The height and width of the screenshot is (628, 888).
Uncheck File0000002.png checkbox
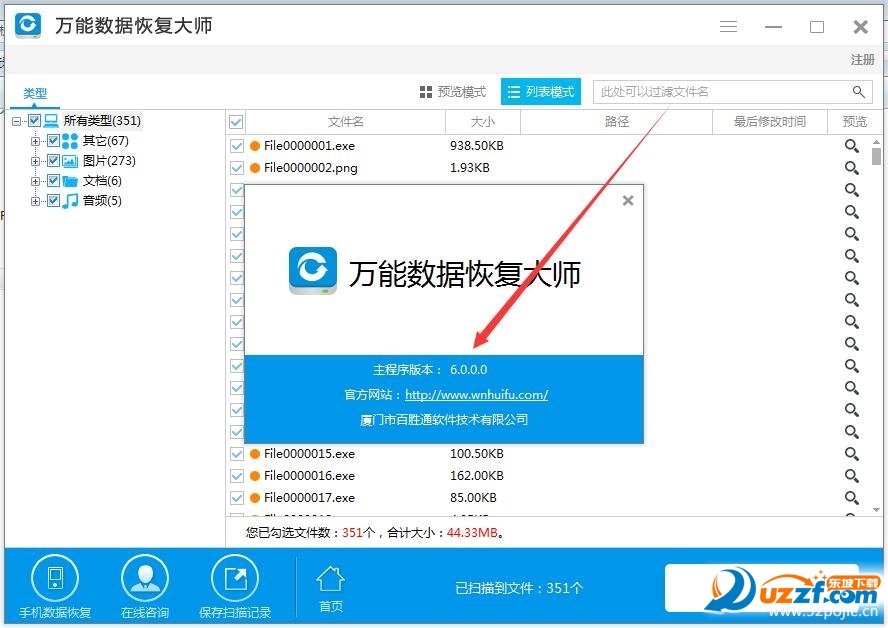pyautogui.click(x=237, y=168)
